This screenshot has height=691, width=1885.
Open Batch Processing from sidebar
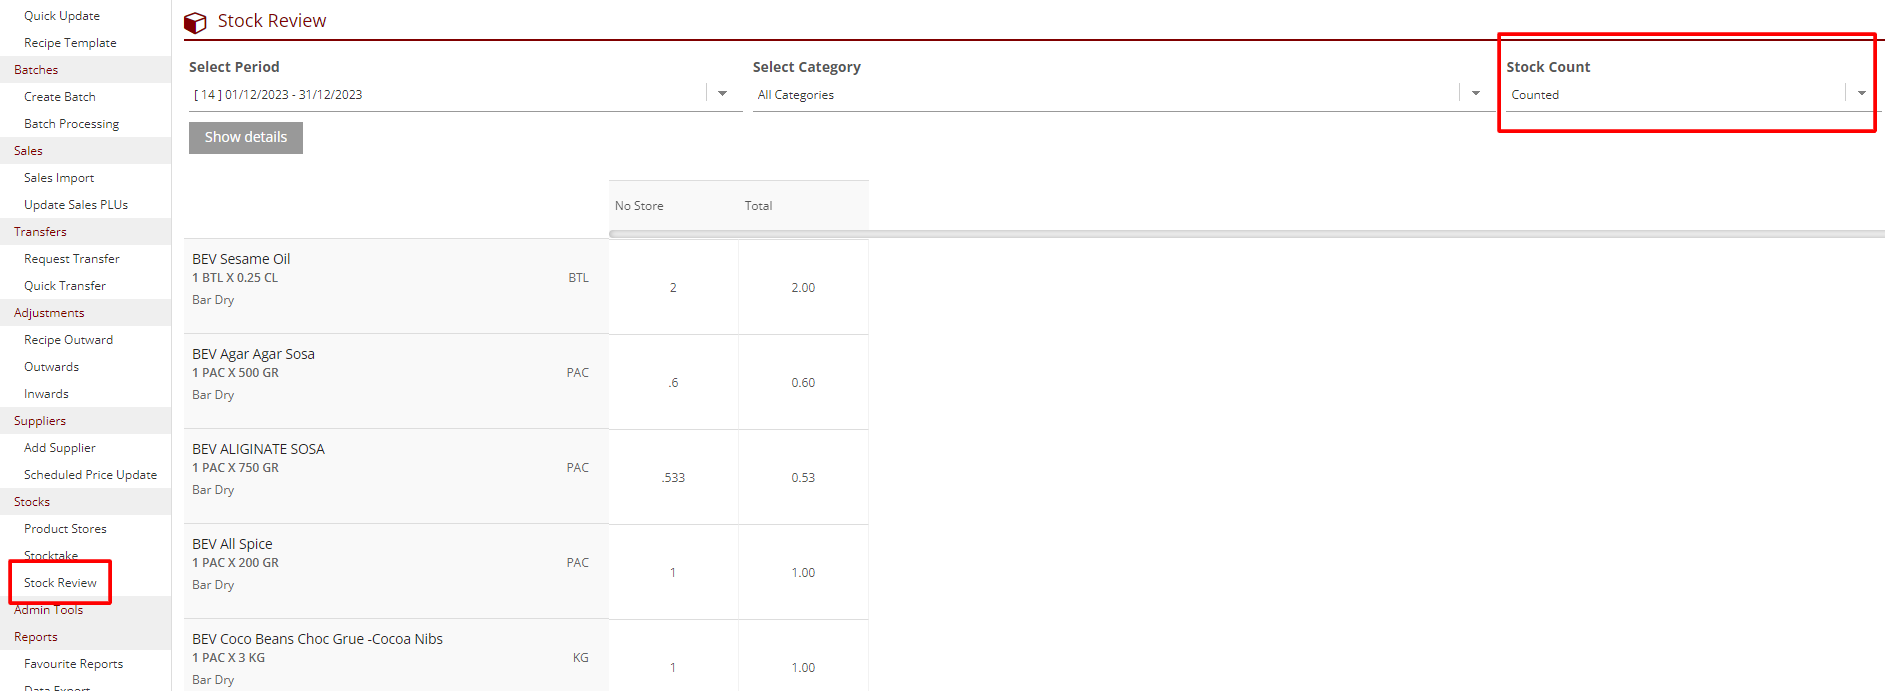click(71, 124)
